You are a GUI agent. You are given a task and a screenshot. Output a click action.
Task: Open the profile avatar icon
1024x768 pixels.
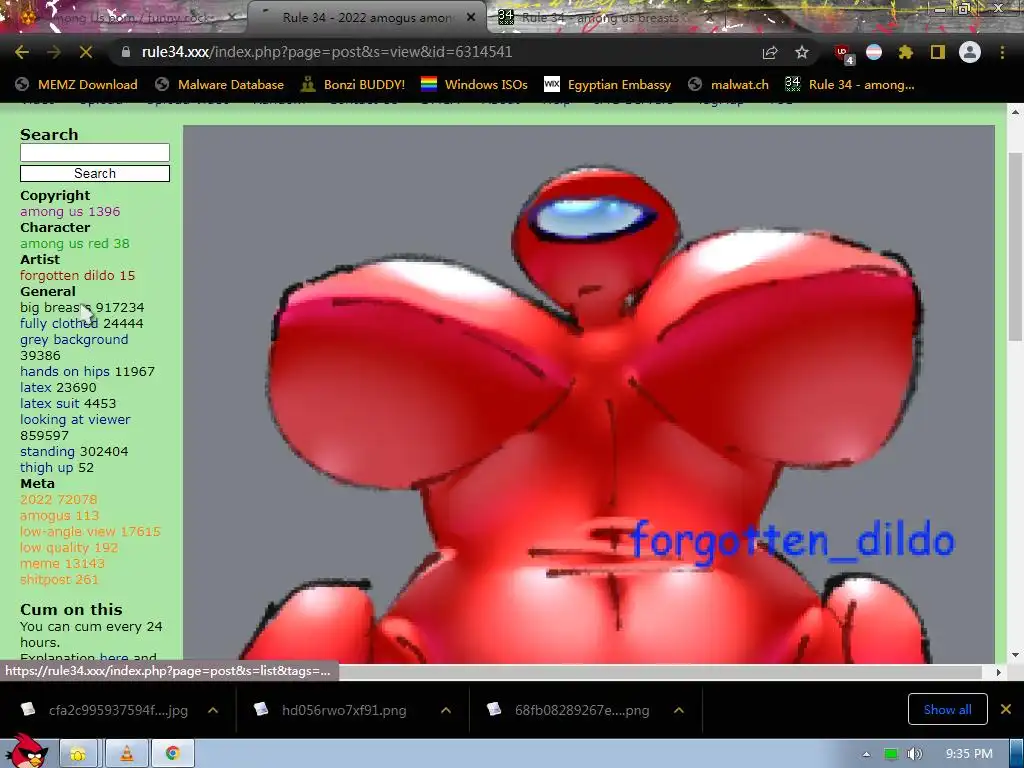coord(970,52)
